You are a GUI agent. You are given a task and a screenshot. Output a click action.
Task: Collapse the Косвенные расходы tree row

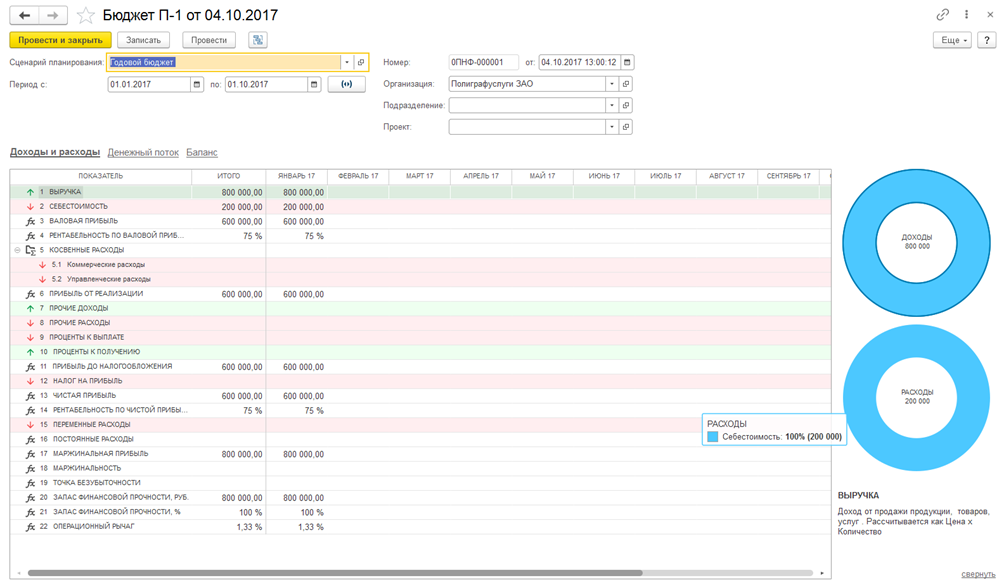pos(17,250)
